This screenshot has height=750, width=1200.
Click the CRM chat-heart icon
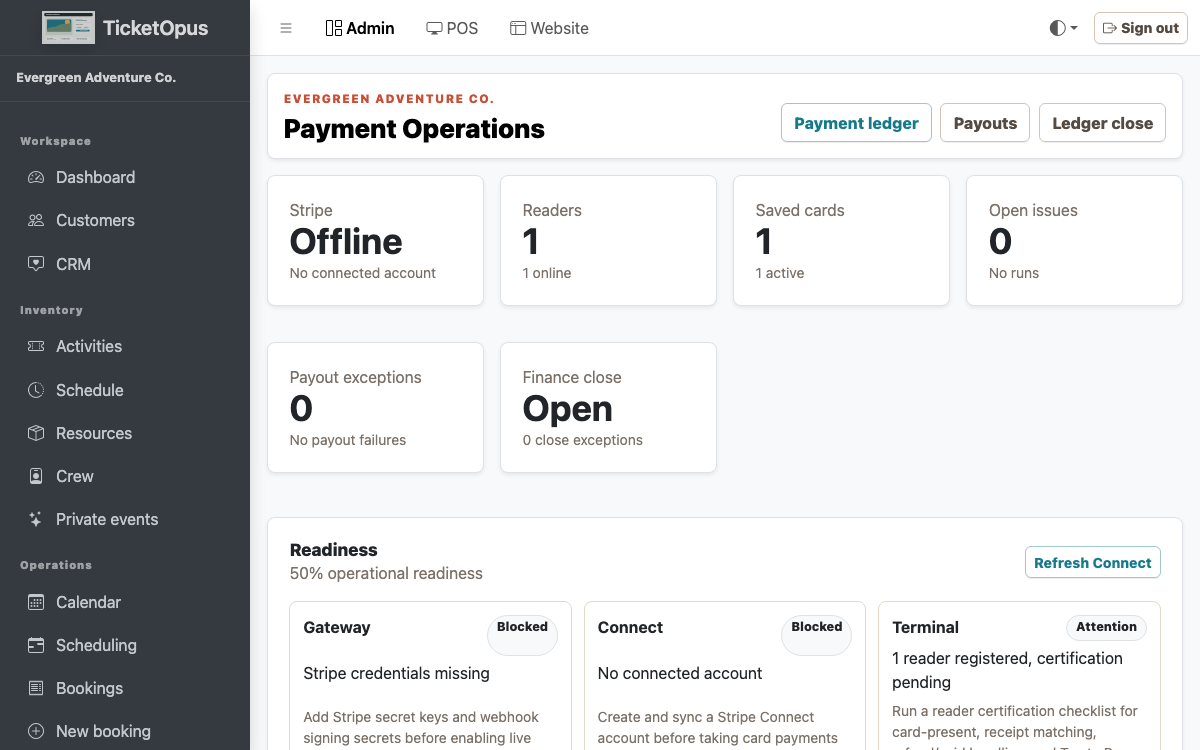pos(36,264)
